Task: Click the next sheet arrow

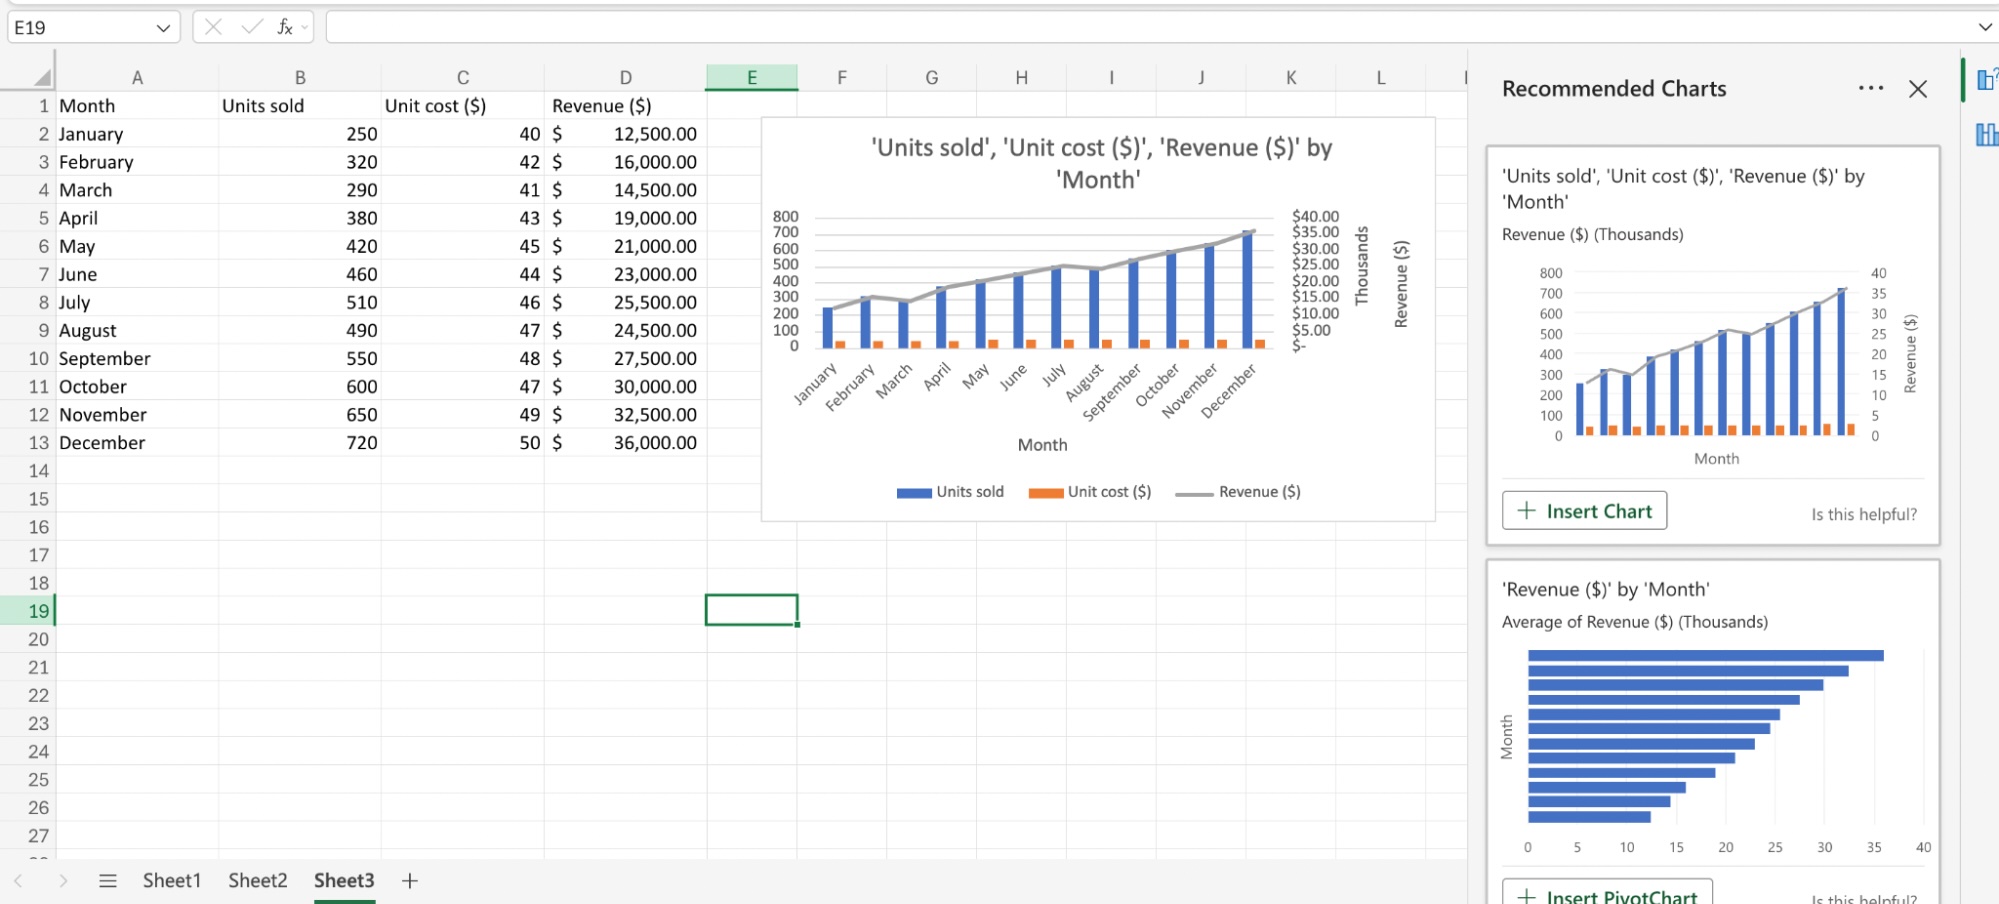Action: (63, 880)
